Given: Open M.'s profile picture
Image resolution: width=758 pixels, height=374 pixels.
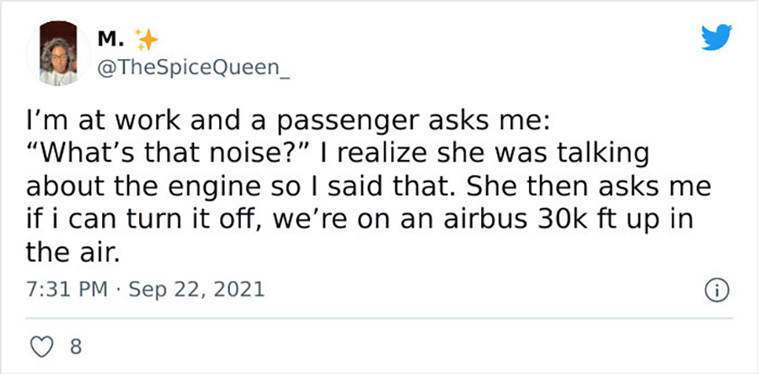Looking at the screenshot, I should 58,54.
